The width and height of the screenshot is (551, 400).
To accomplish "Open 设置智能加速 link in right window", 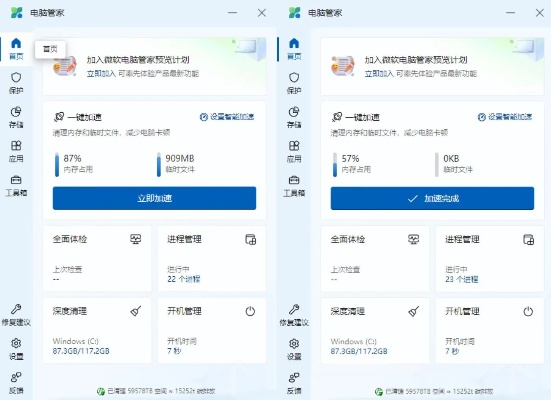I will click(505, 117).
